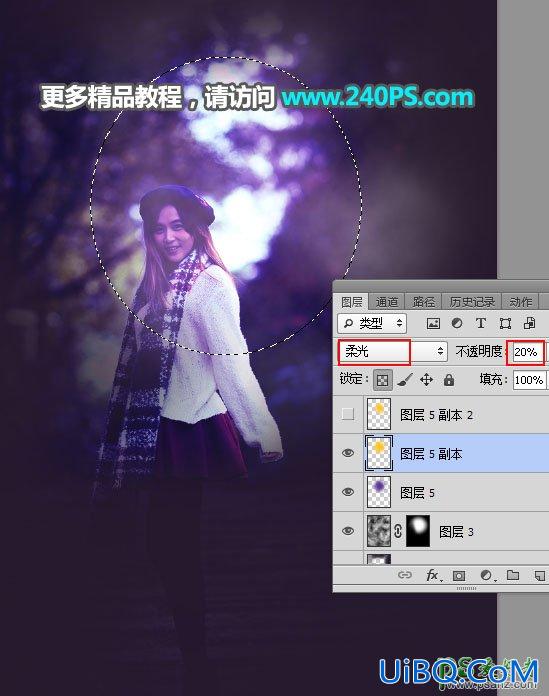The height and width of the screenshot is (696, 549).
Task: Hide the 图层 3 layer eye
Action: point(348,531)
